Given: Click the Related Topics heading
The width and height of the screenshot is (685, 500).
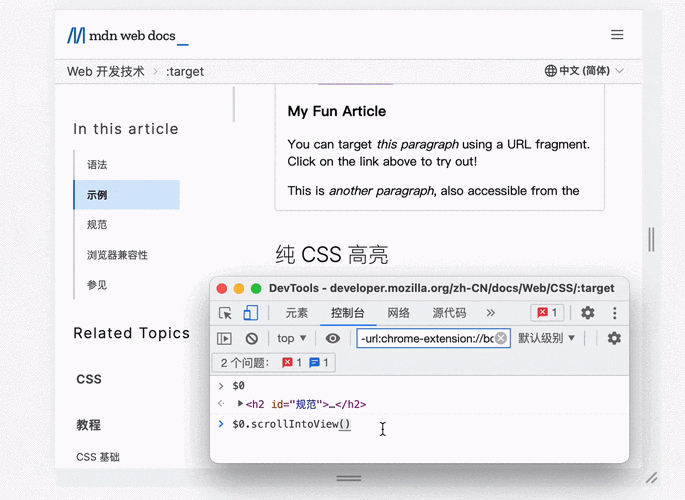Looking at the screenshot, I should pos(131,333).
